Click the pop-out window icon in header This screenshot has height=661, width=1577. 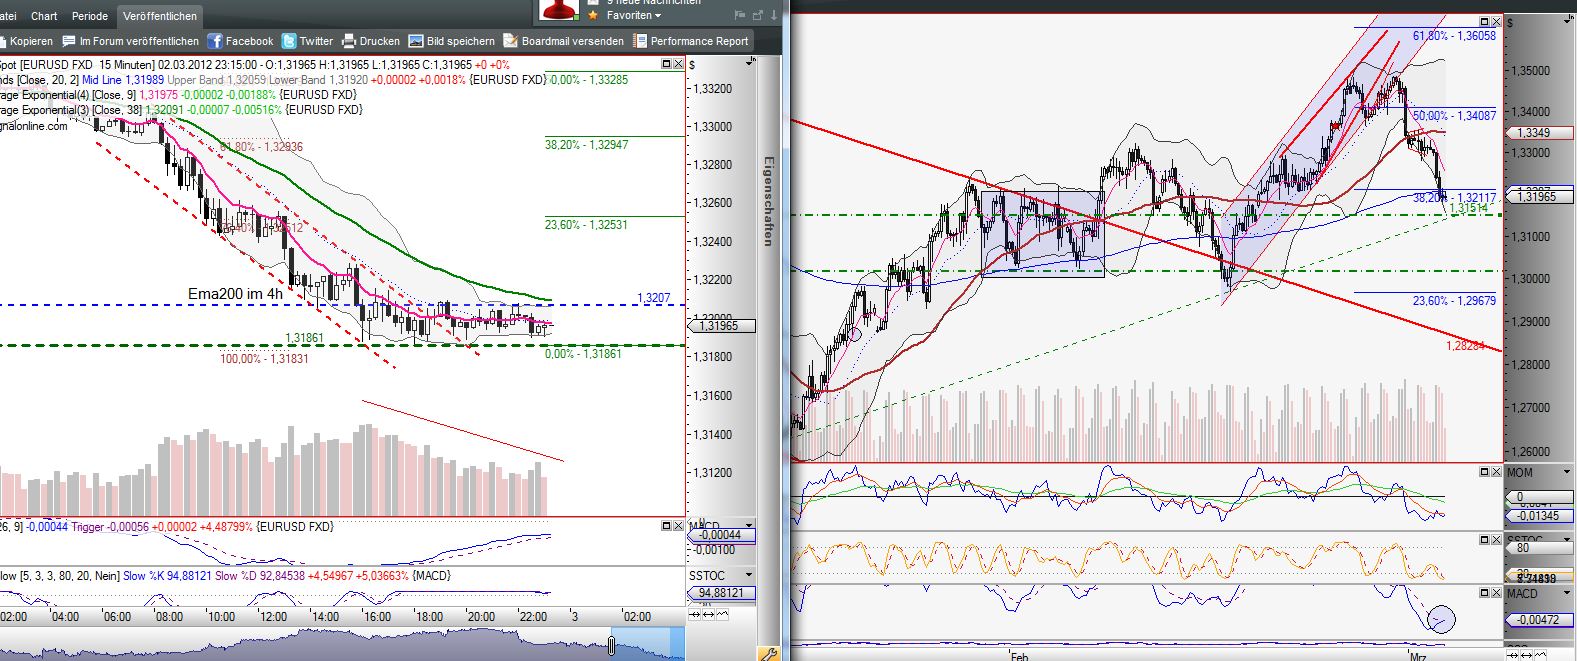[757, 15]
